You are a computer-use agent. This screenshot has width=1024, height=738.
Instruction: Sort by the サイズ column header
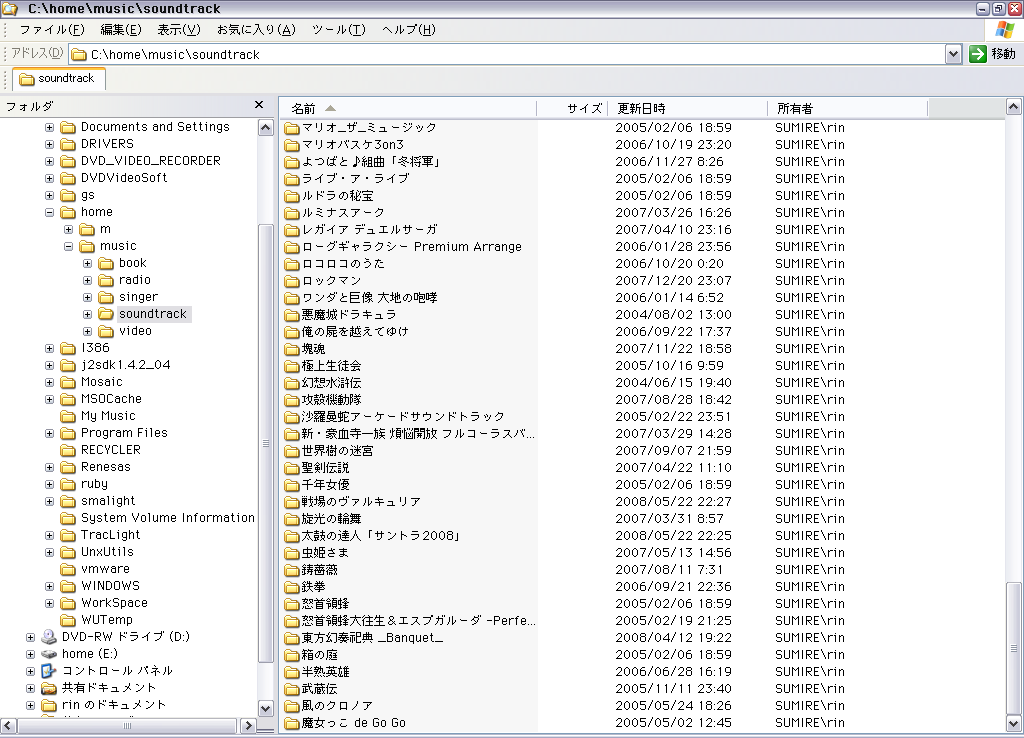(572, 108)
